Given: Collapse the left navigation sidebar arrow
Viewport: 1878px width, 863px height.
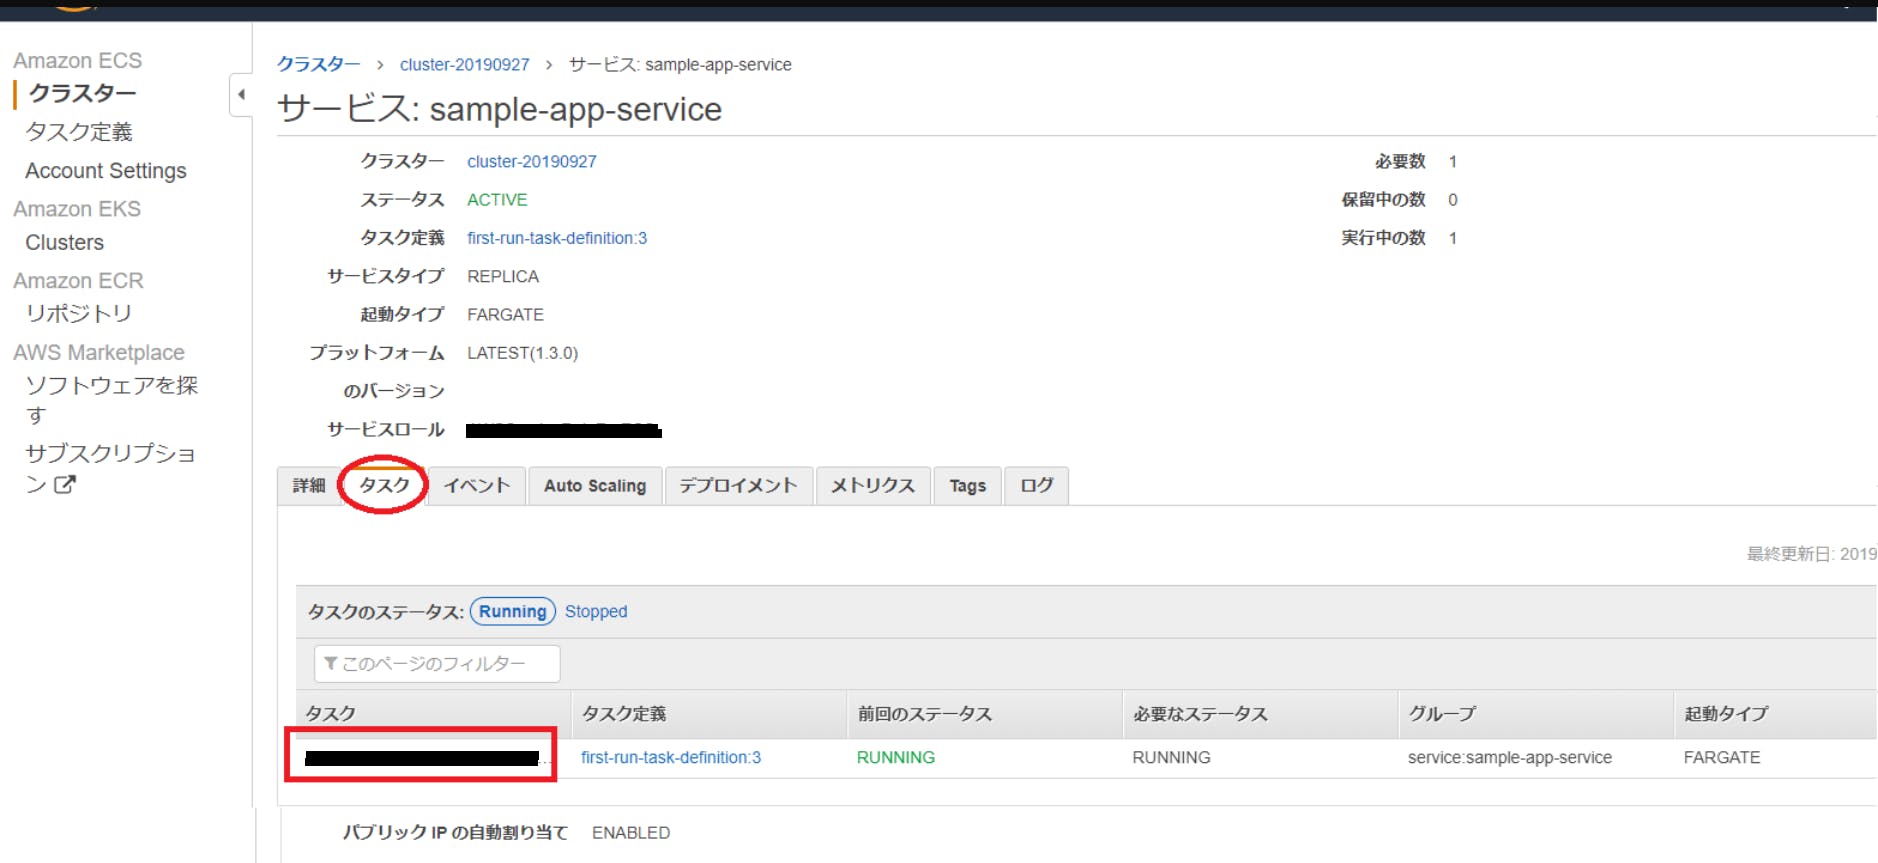Looking at the screenshot, I should click(x=241, y=95).
